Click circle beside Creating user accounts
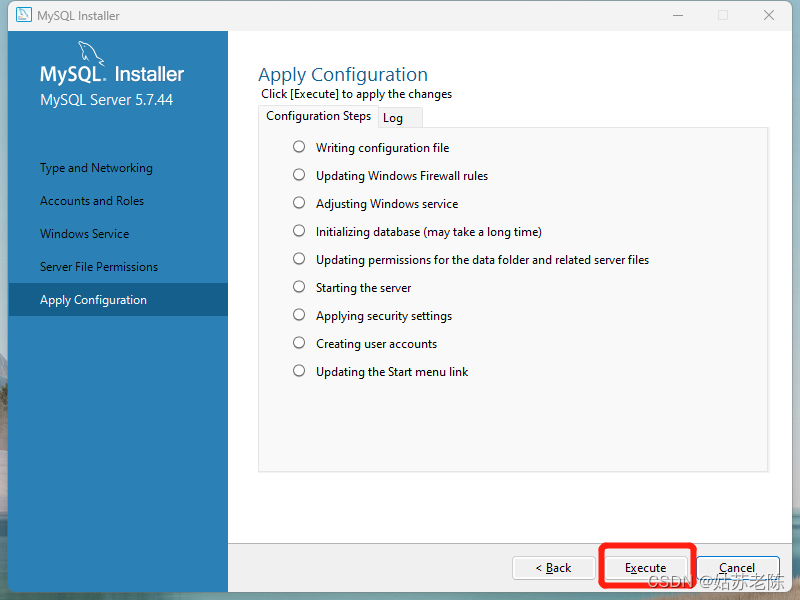This screenshot has height=600, width=800. (299, 343)
